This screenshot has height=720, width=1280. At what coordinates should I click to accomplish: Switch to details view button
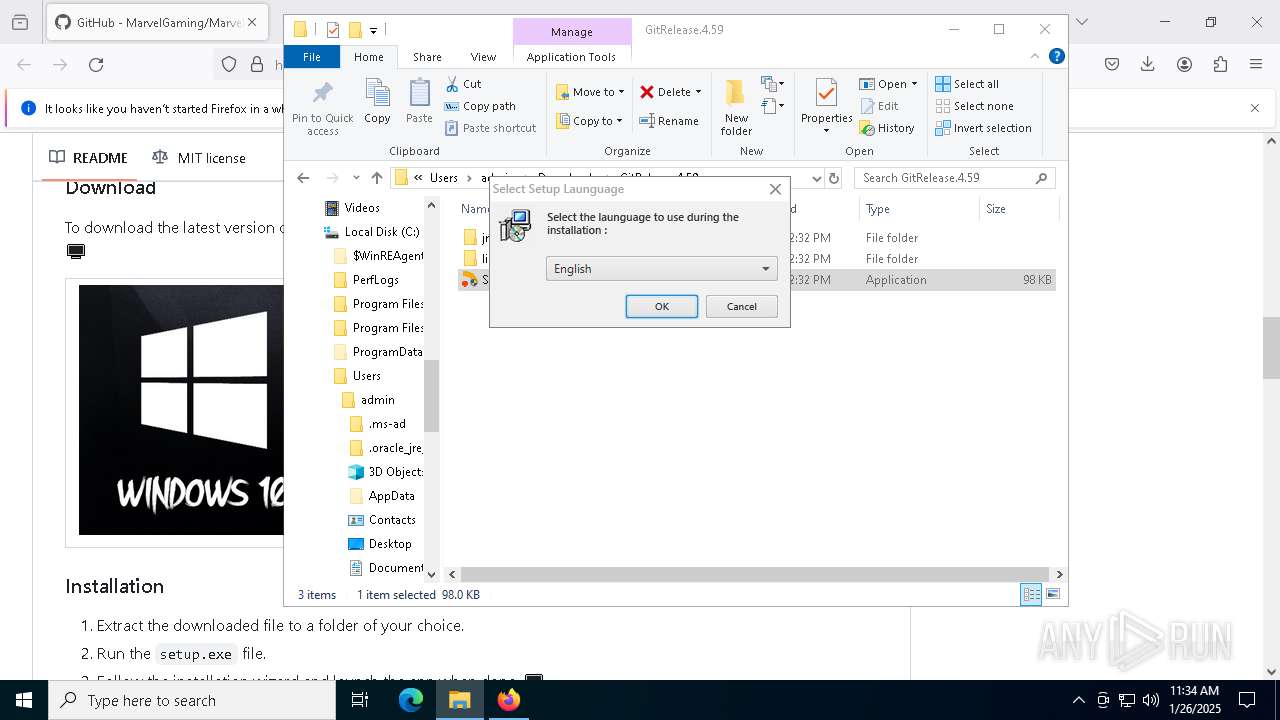1031,595
